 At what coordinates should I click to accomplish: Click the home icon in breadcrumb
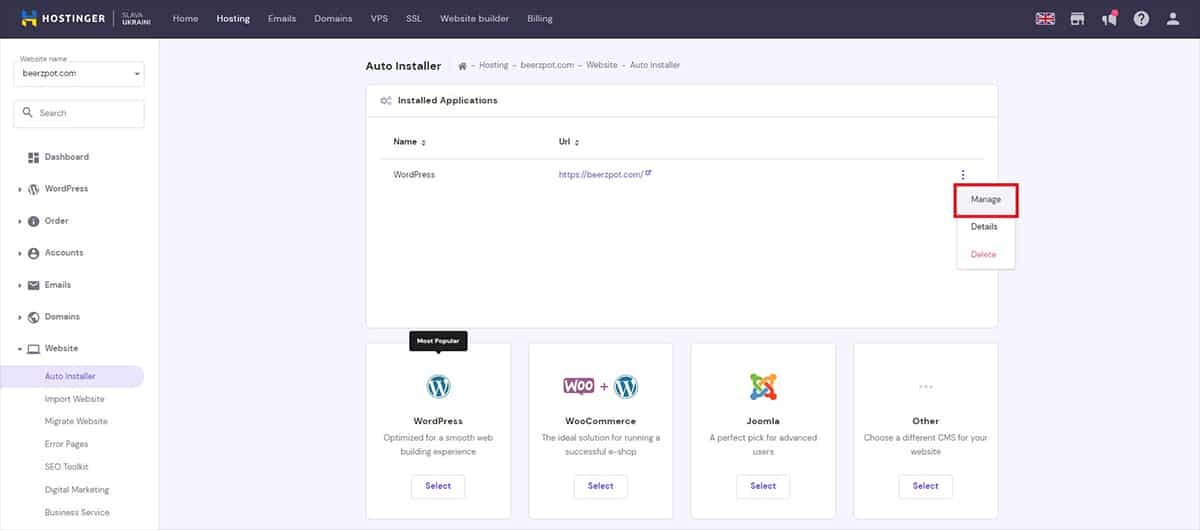462,66
